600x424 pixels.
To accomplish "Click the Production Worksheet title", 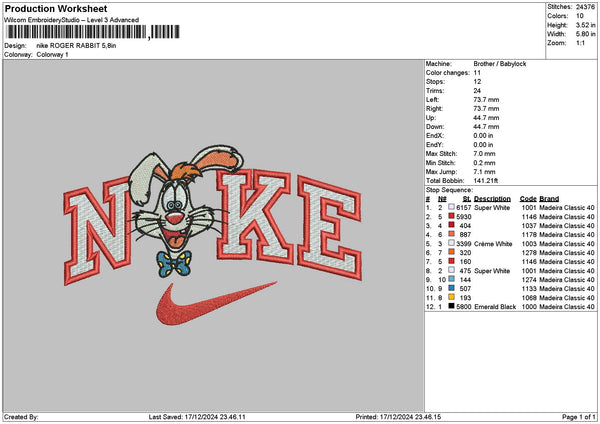I will [56, 8].
